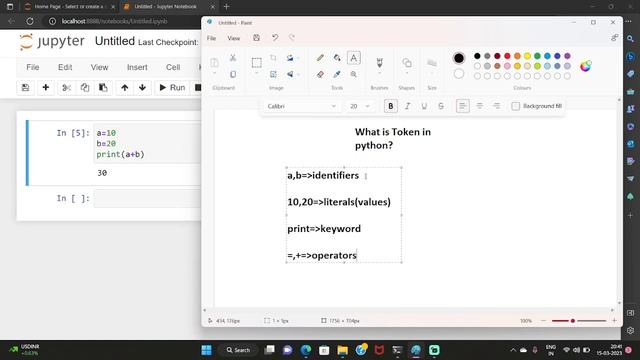
Task: Open a new browser tab
Action: 227,7
